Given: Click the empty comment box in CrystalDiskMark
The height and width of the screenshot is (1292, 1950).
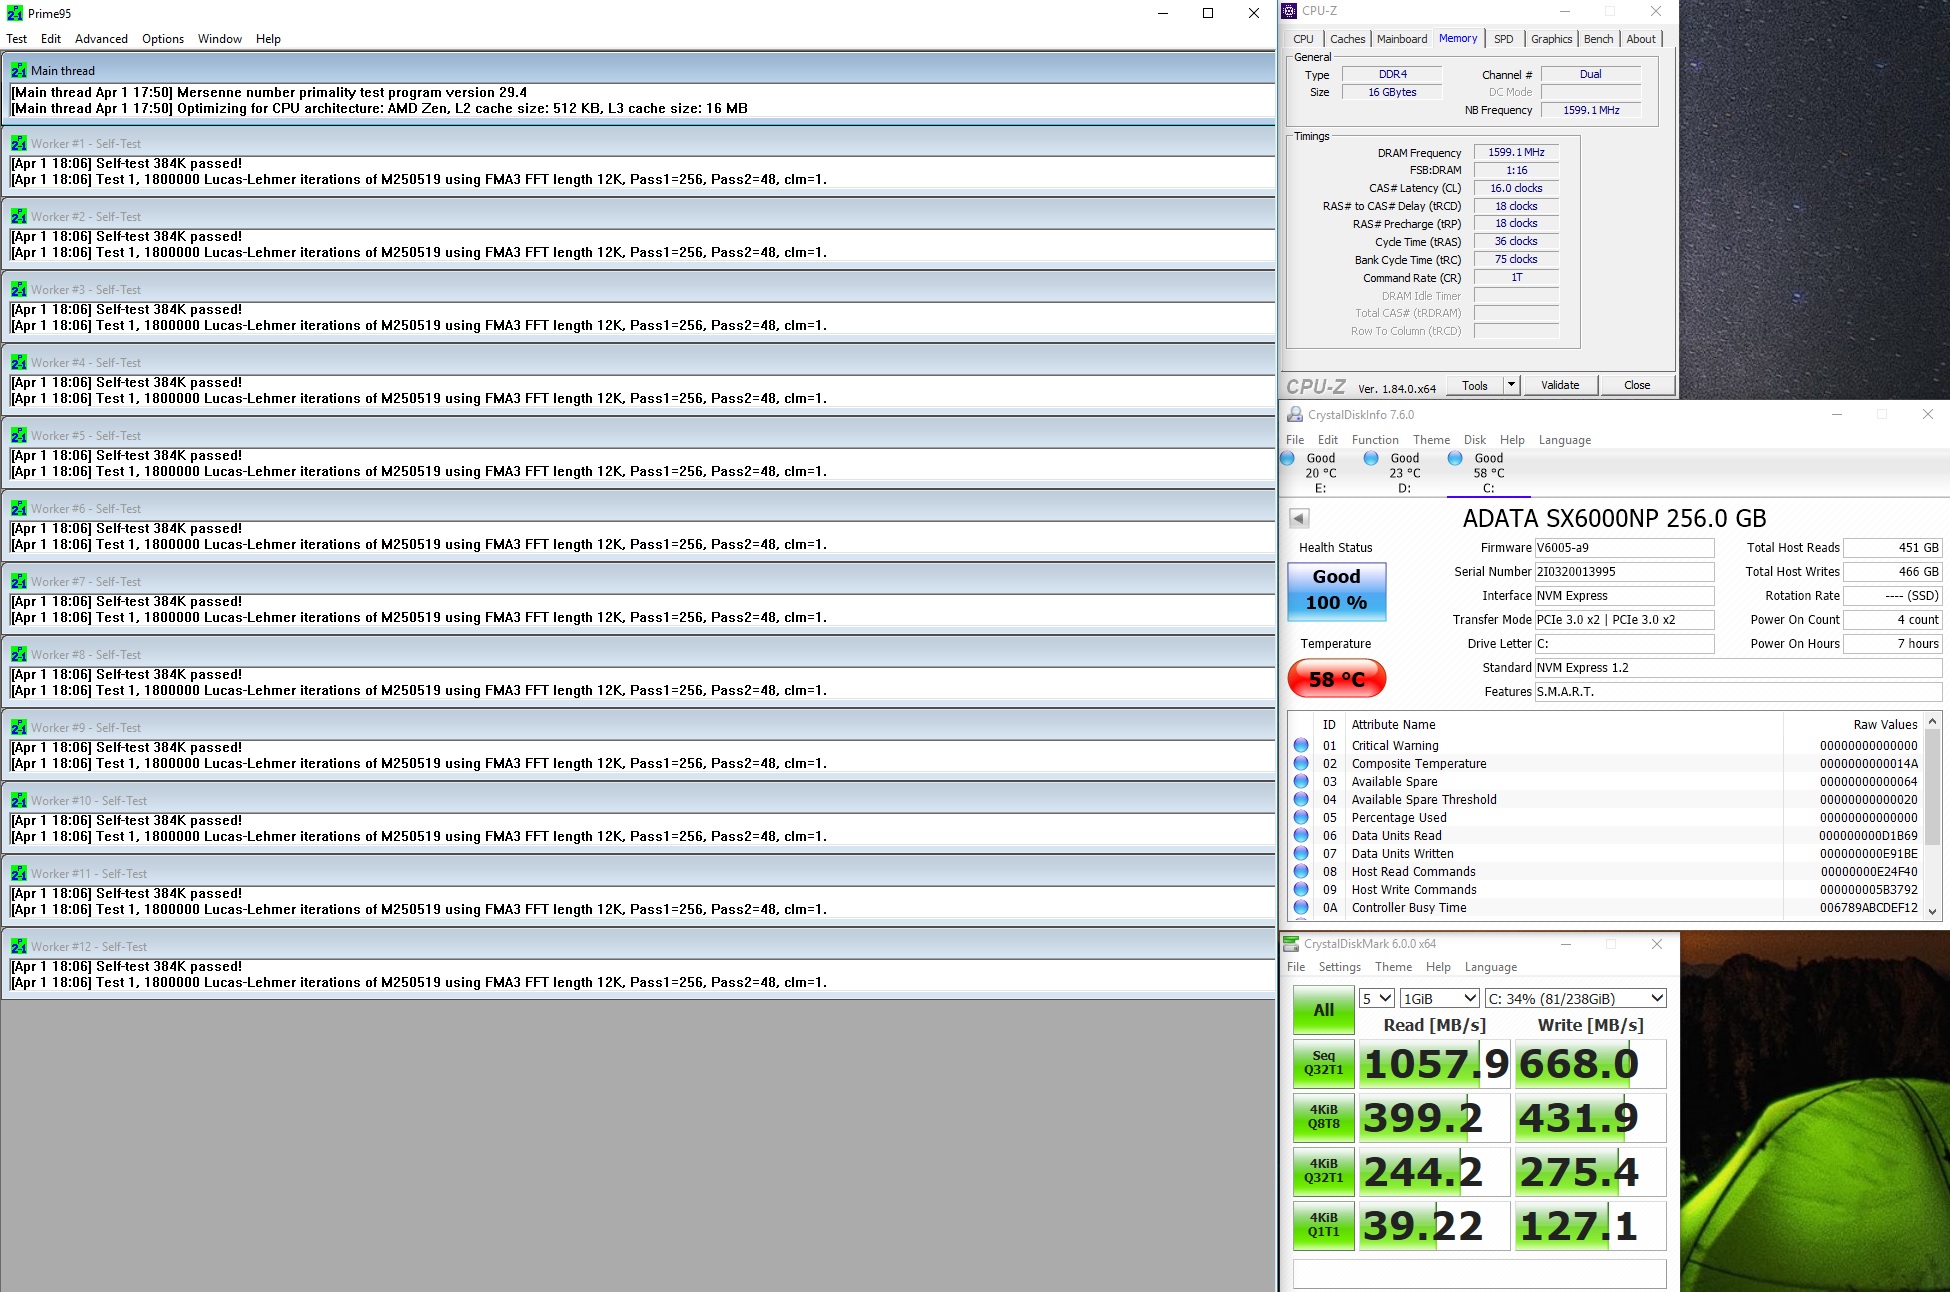Looking at the screenshot, I should tap(1480, 1274).
